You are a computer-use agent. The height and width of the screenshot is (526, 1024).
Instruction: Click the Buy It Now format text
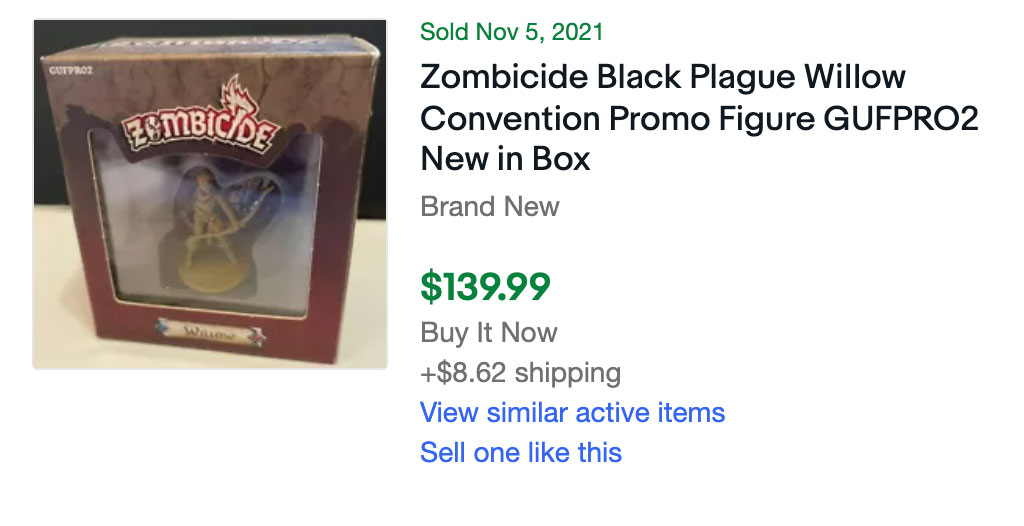click(x=488, y=333)
